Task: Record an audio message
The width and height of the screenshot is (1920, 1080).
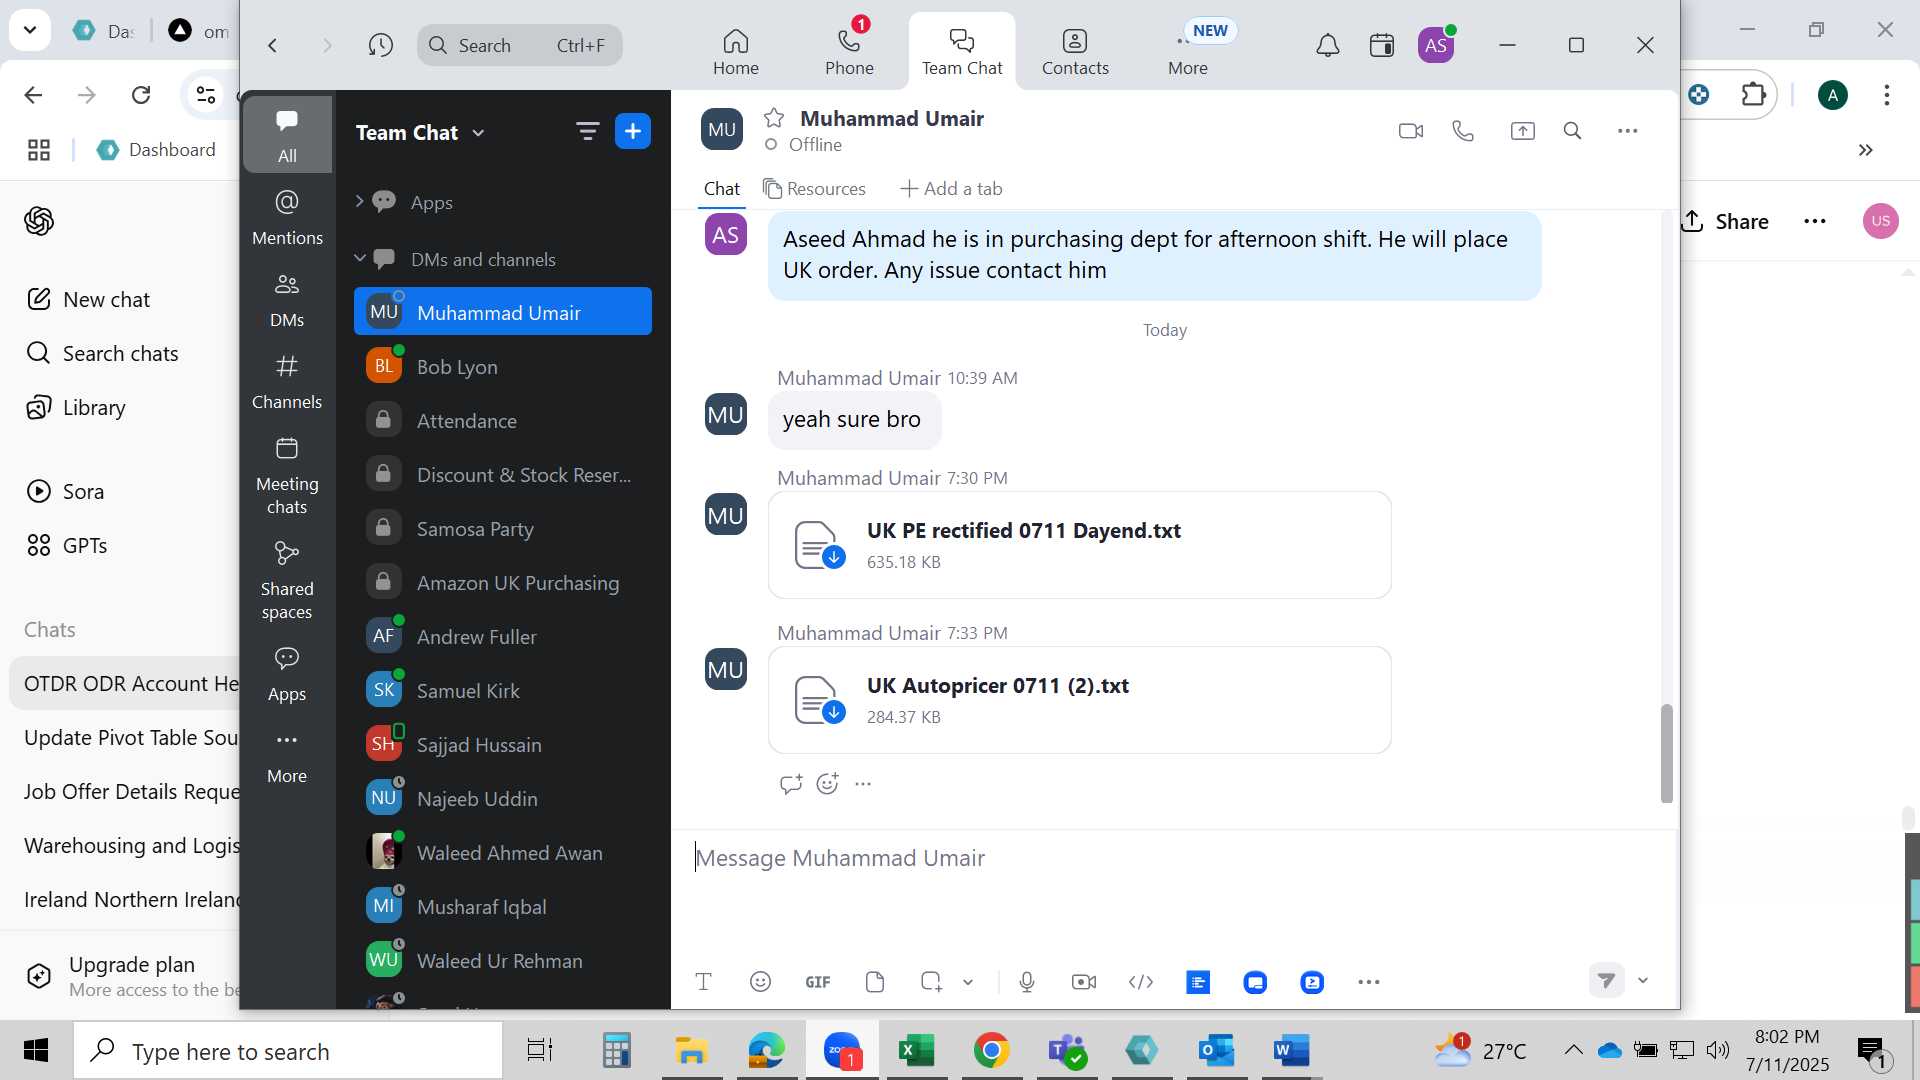Action: (1026, 982)
